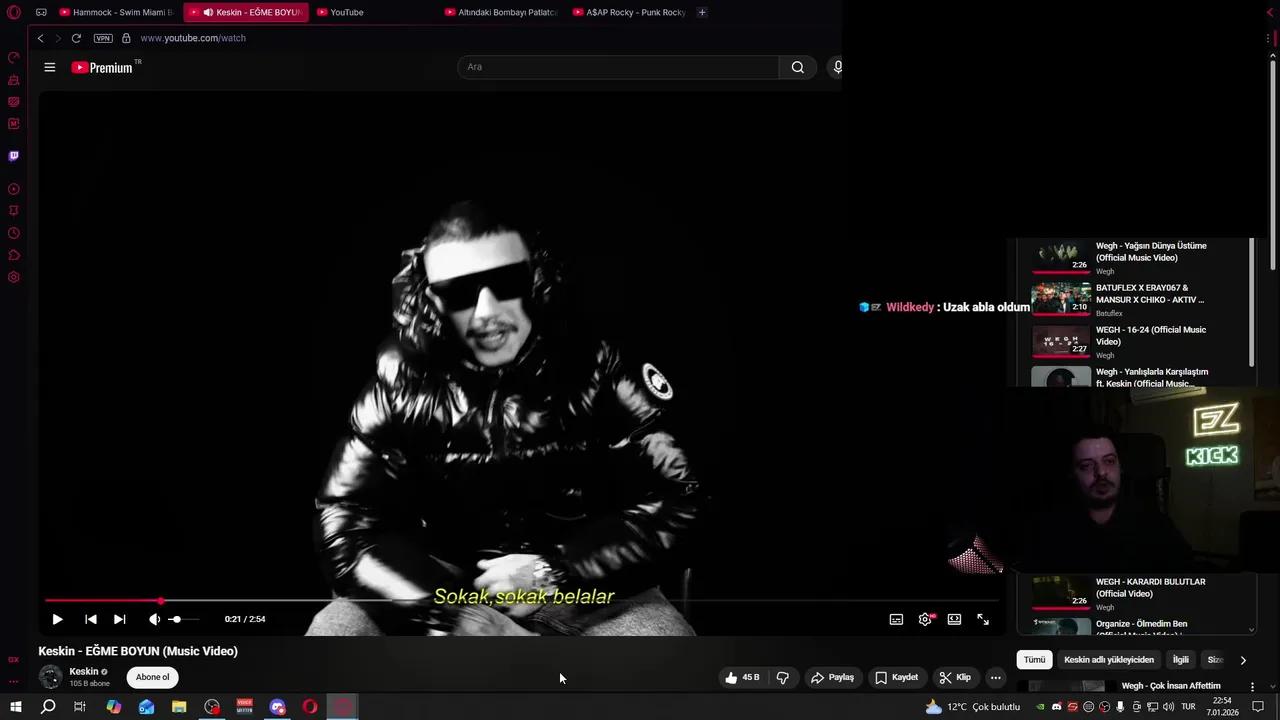
Task: Subscribe with the 'Abone ol' button
Action: point(153,677)
